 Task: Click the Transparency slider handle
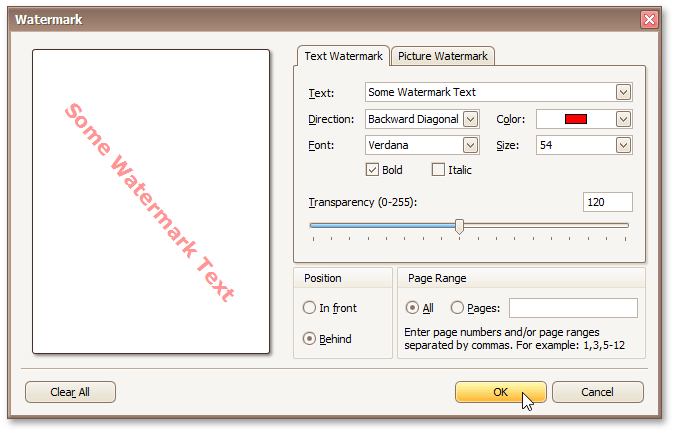click(x=459, y=226)
